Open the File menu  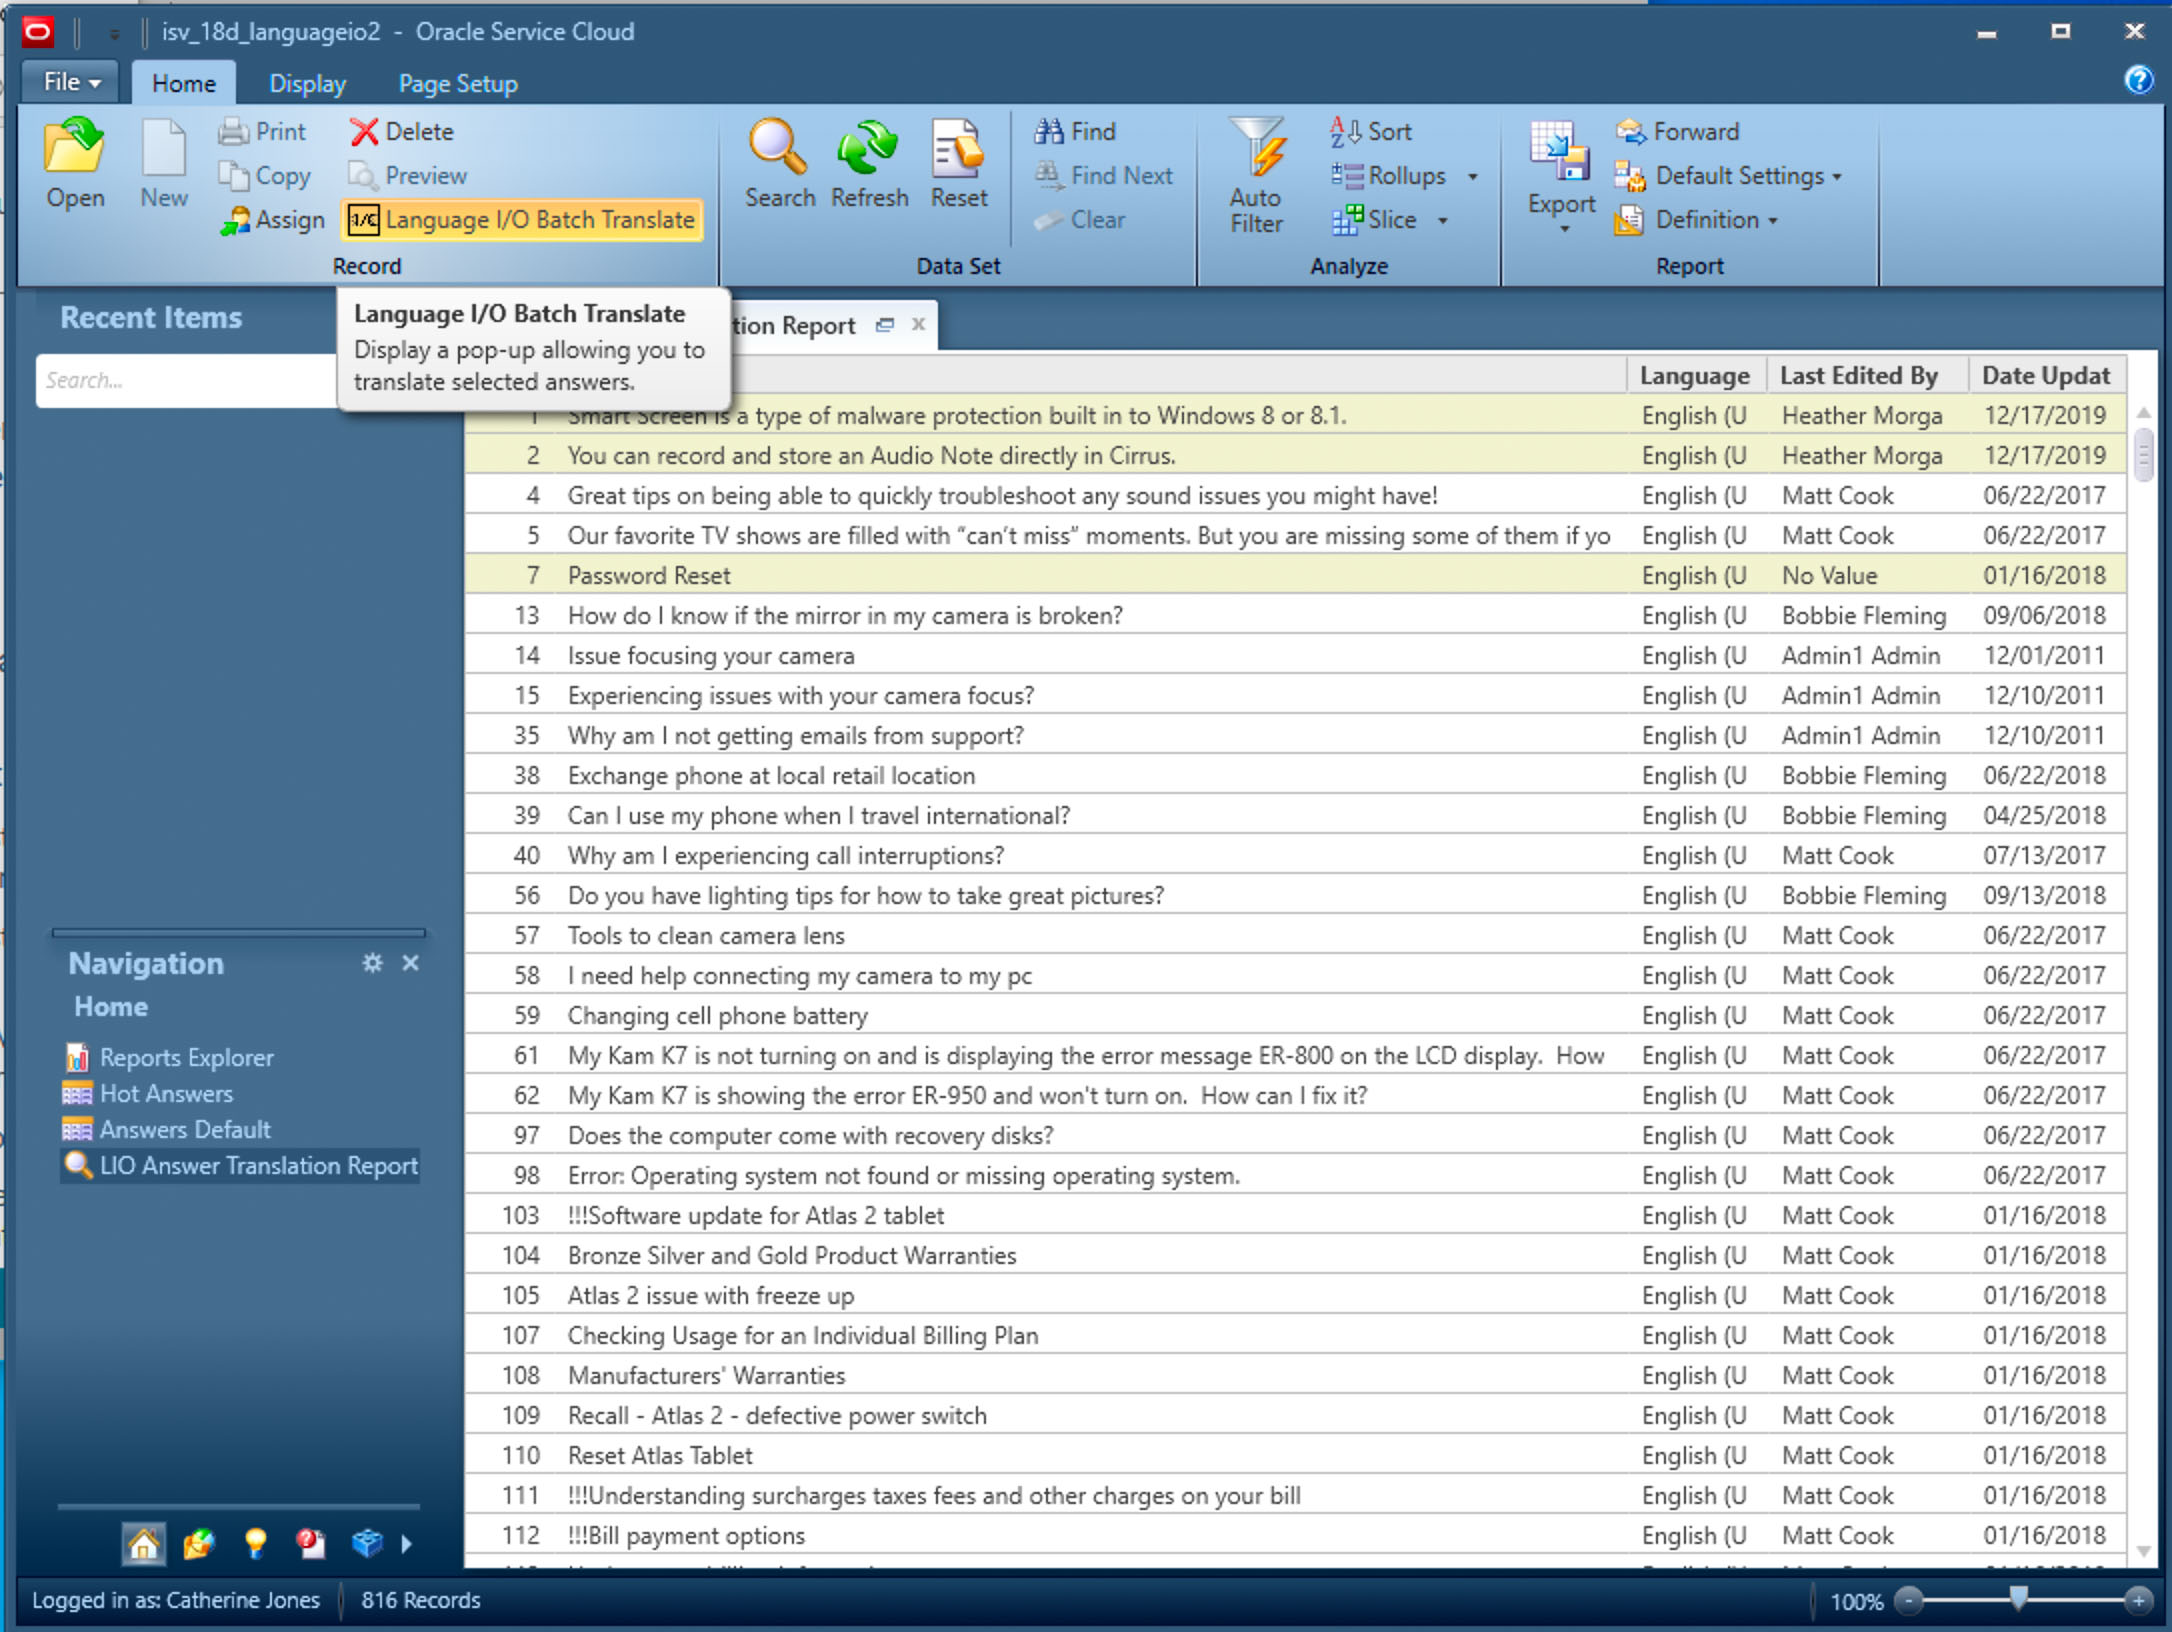72,82
